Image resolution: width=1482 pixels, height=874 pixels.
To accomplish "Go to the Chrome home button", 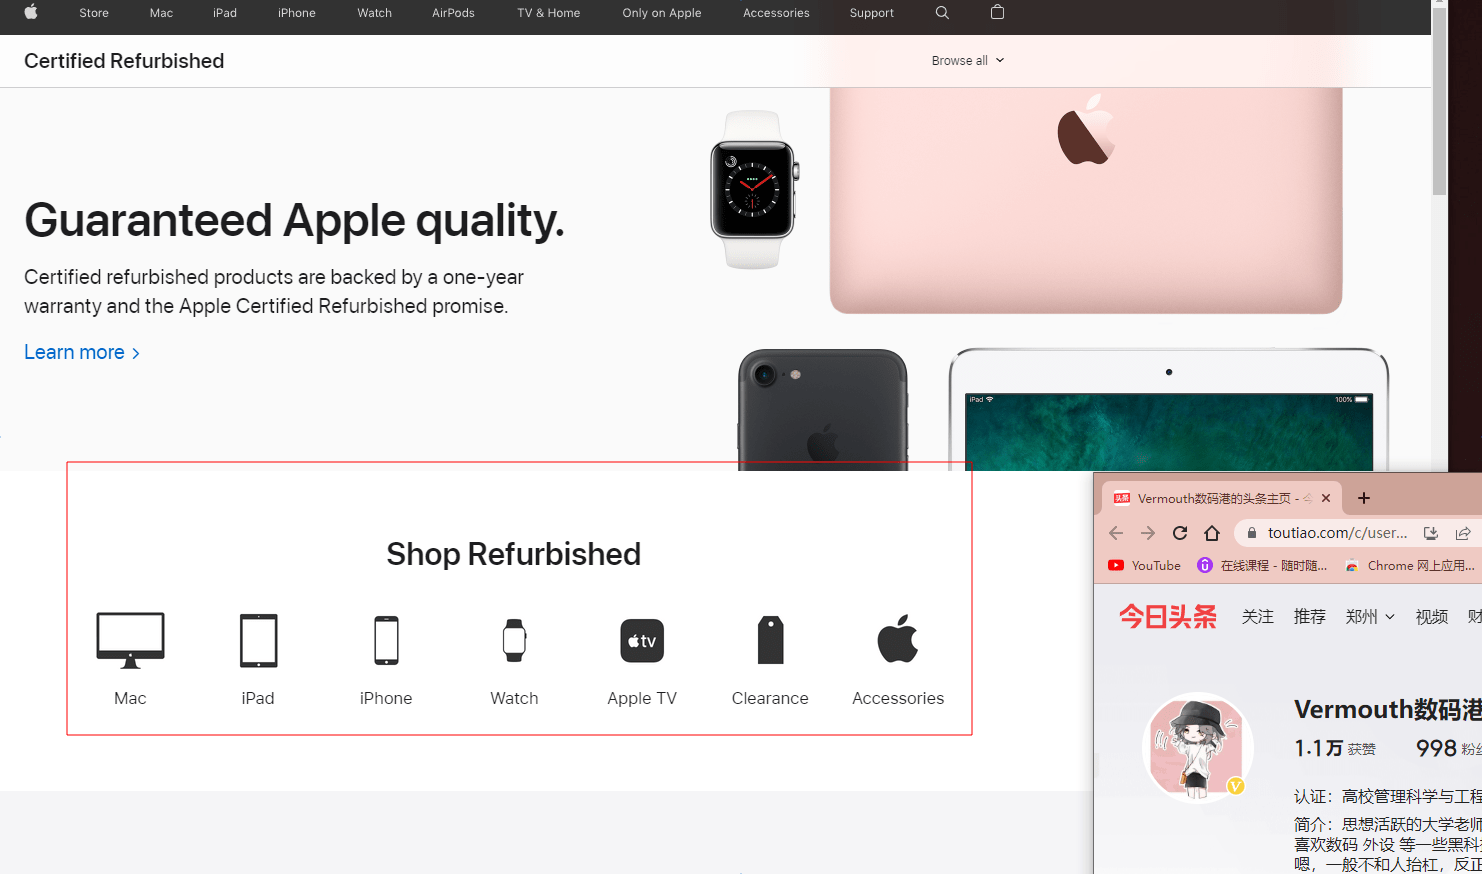I will [x=1212, y=533].
